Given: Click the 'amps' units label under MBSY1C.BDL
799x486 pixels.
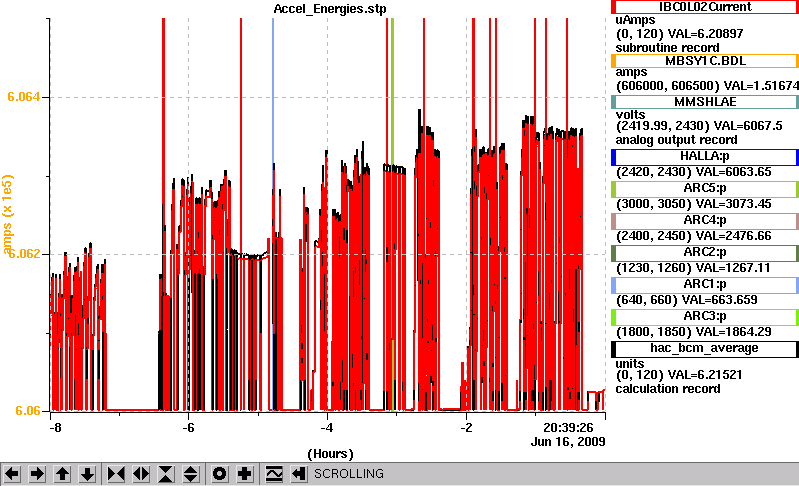Looking at the screenshot, I should (631, 72).
